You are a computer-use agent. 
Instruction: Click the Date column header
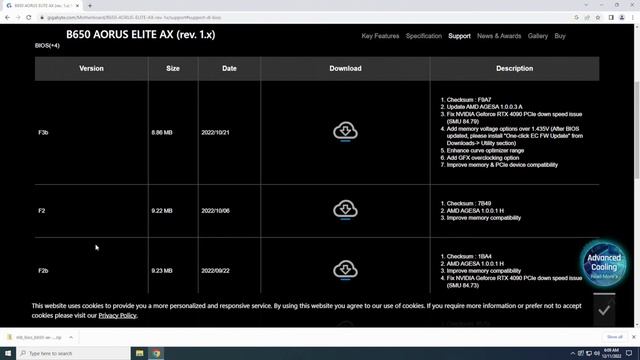pyautogui.click(x=229, y=69)
